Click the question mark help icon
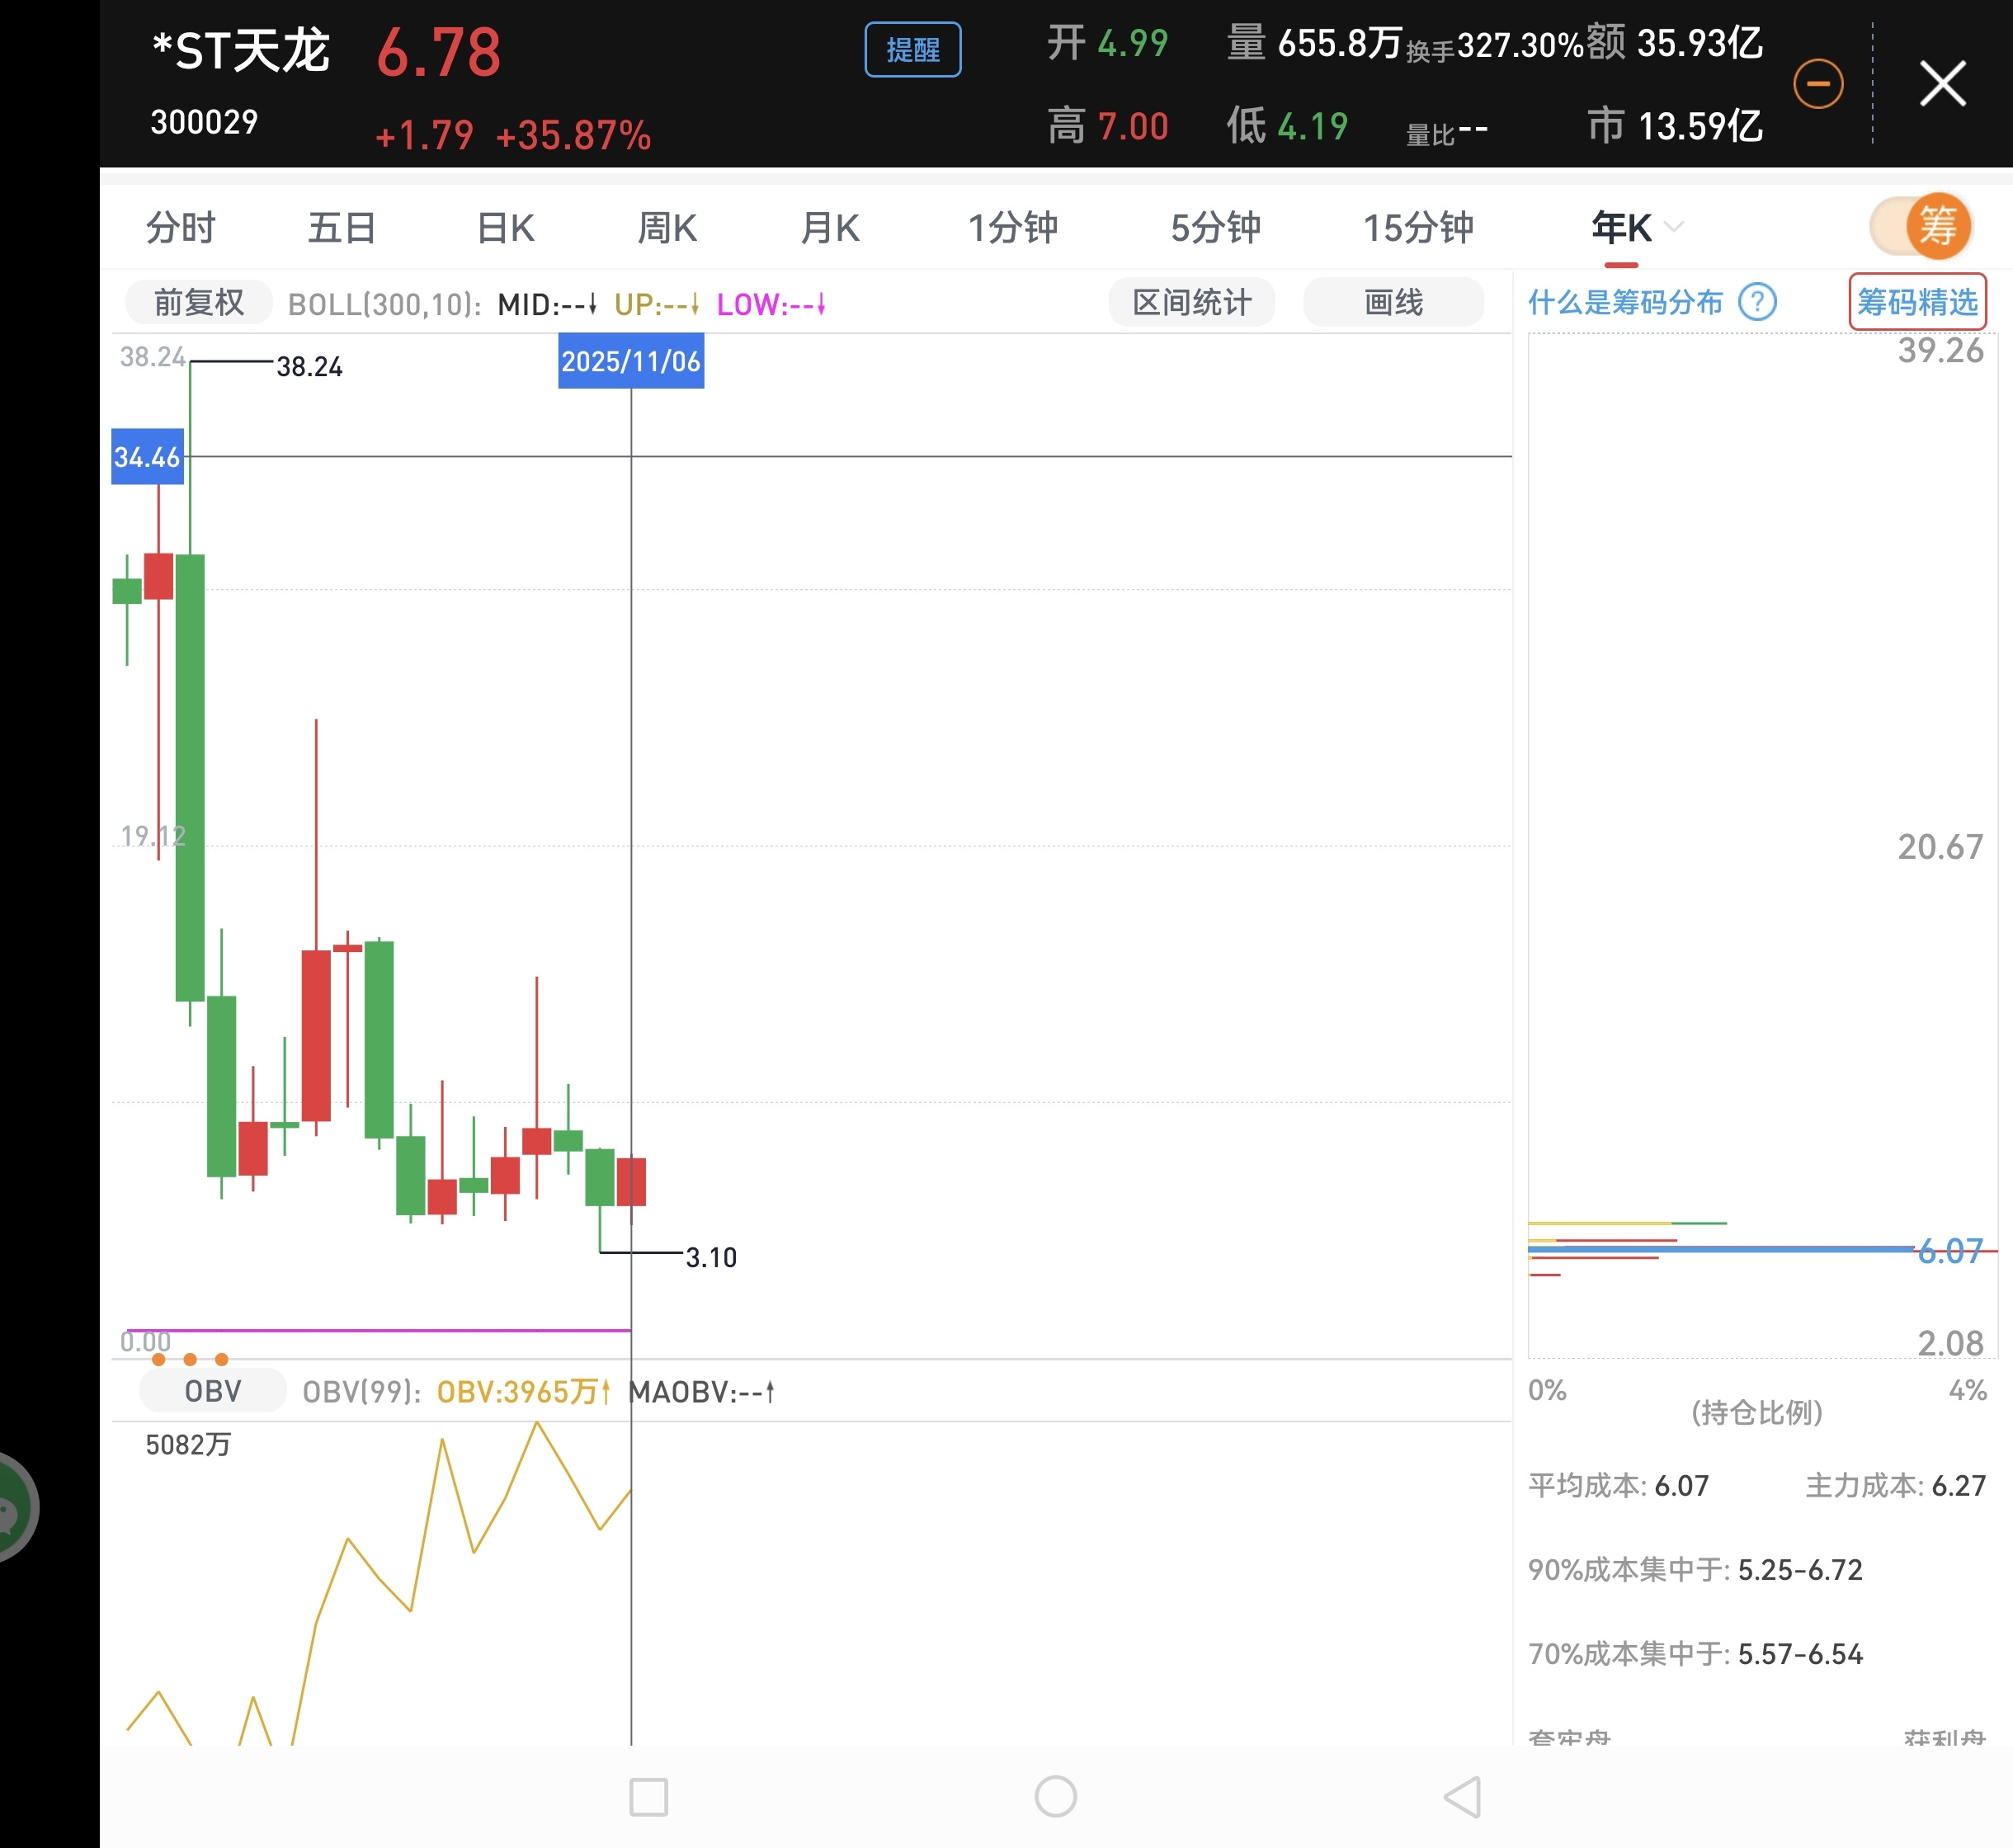The image size is (2013, 1848). [x=1757, y=302]
